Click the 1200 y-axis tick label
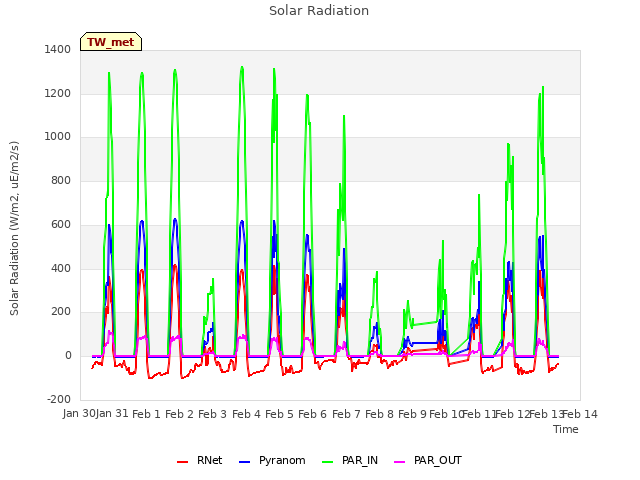Viewport: 640px width, 480px height. pyautogui.click(x=58, y=93)
